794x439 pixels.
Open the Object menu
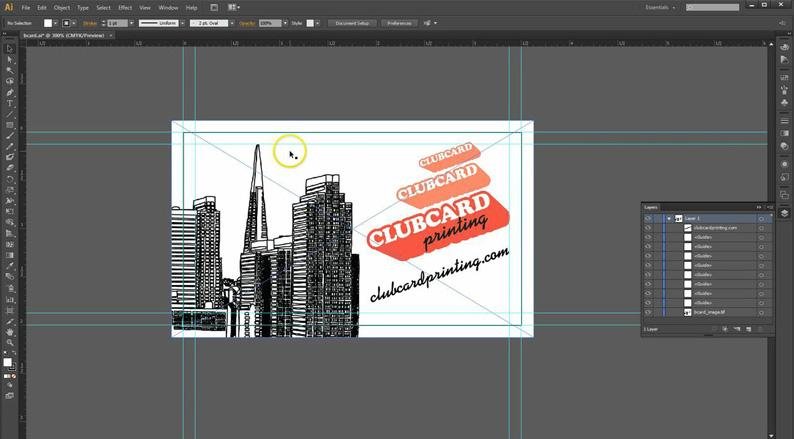pyautogui.click(x=60, y=7)
